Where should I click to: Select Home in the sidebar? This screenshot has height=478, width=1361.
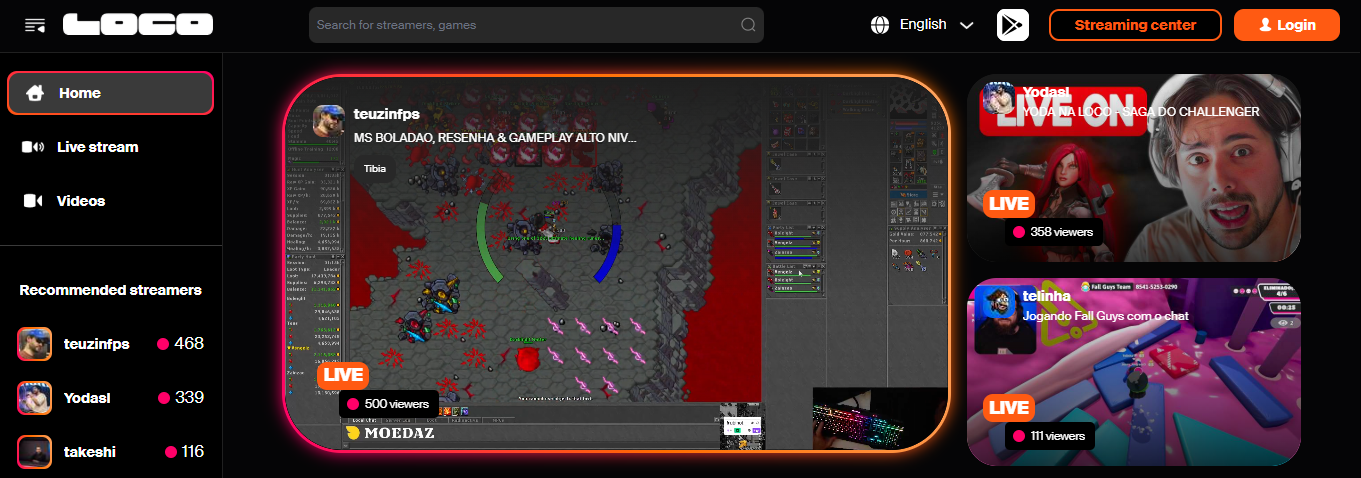pyautogui.click(x=110, y=93)
